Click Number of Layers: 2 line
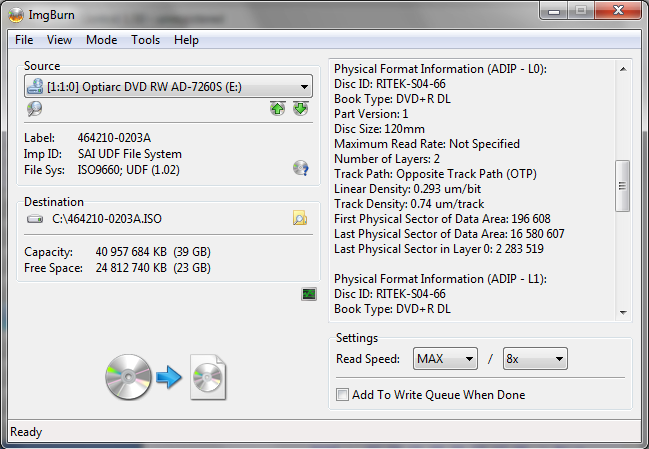The image size is (649, 449). (x=387, y=159)
